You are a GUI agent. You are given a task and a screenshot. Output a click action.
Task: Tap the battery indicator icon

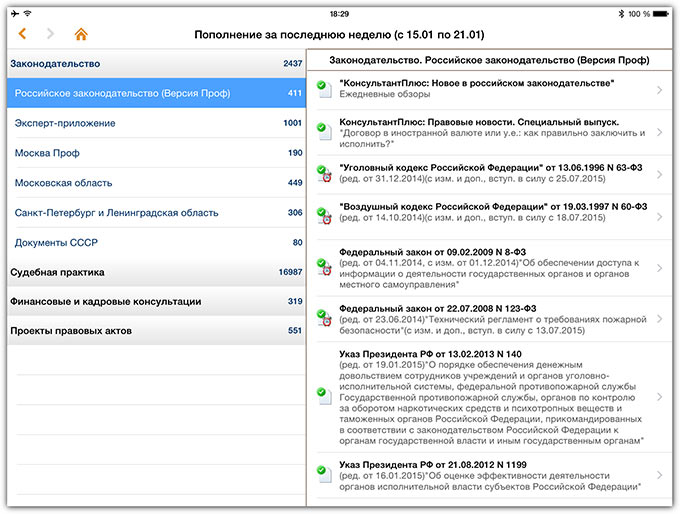(x=661, y=14)
